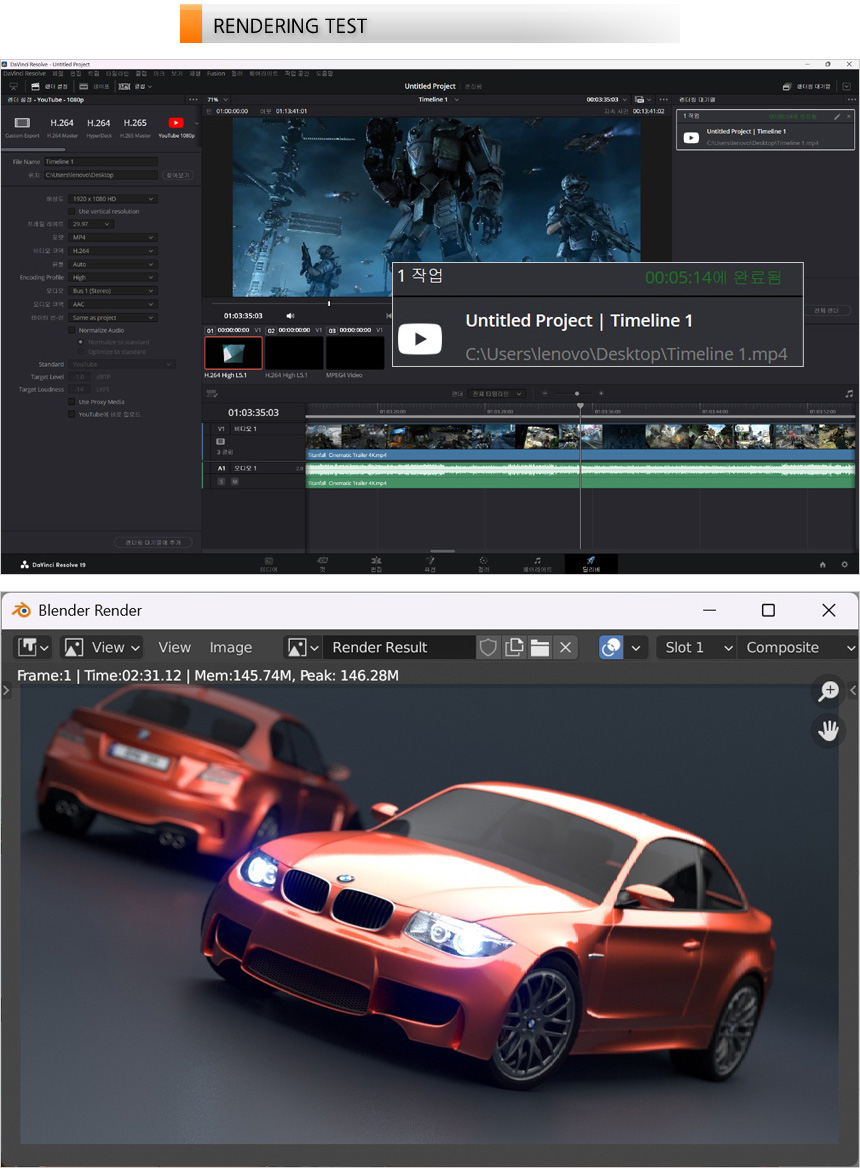Open image folder icon beside Render Result
This screenshot has height=1172, width=860.
click(540, 648)
